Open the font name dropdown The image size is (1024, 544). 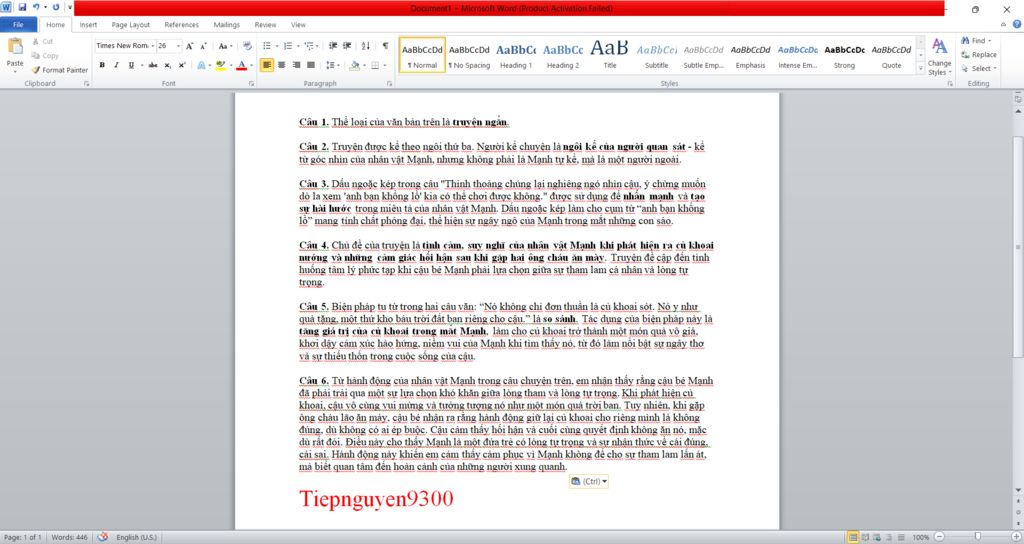point(152,46)
